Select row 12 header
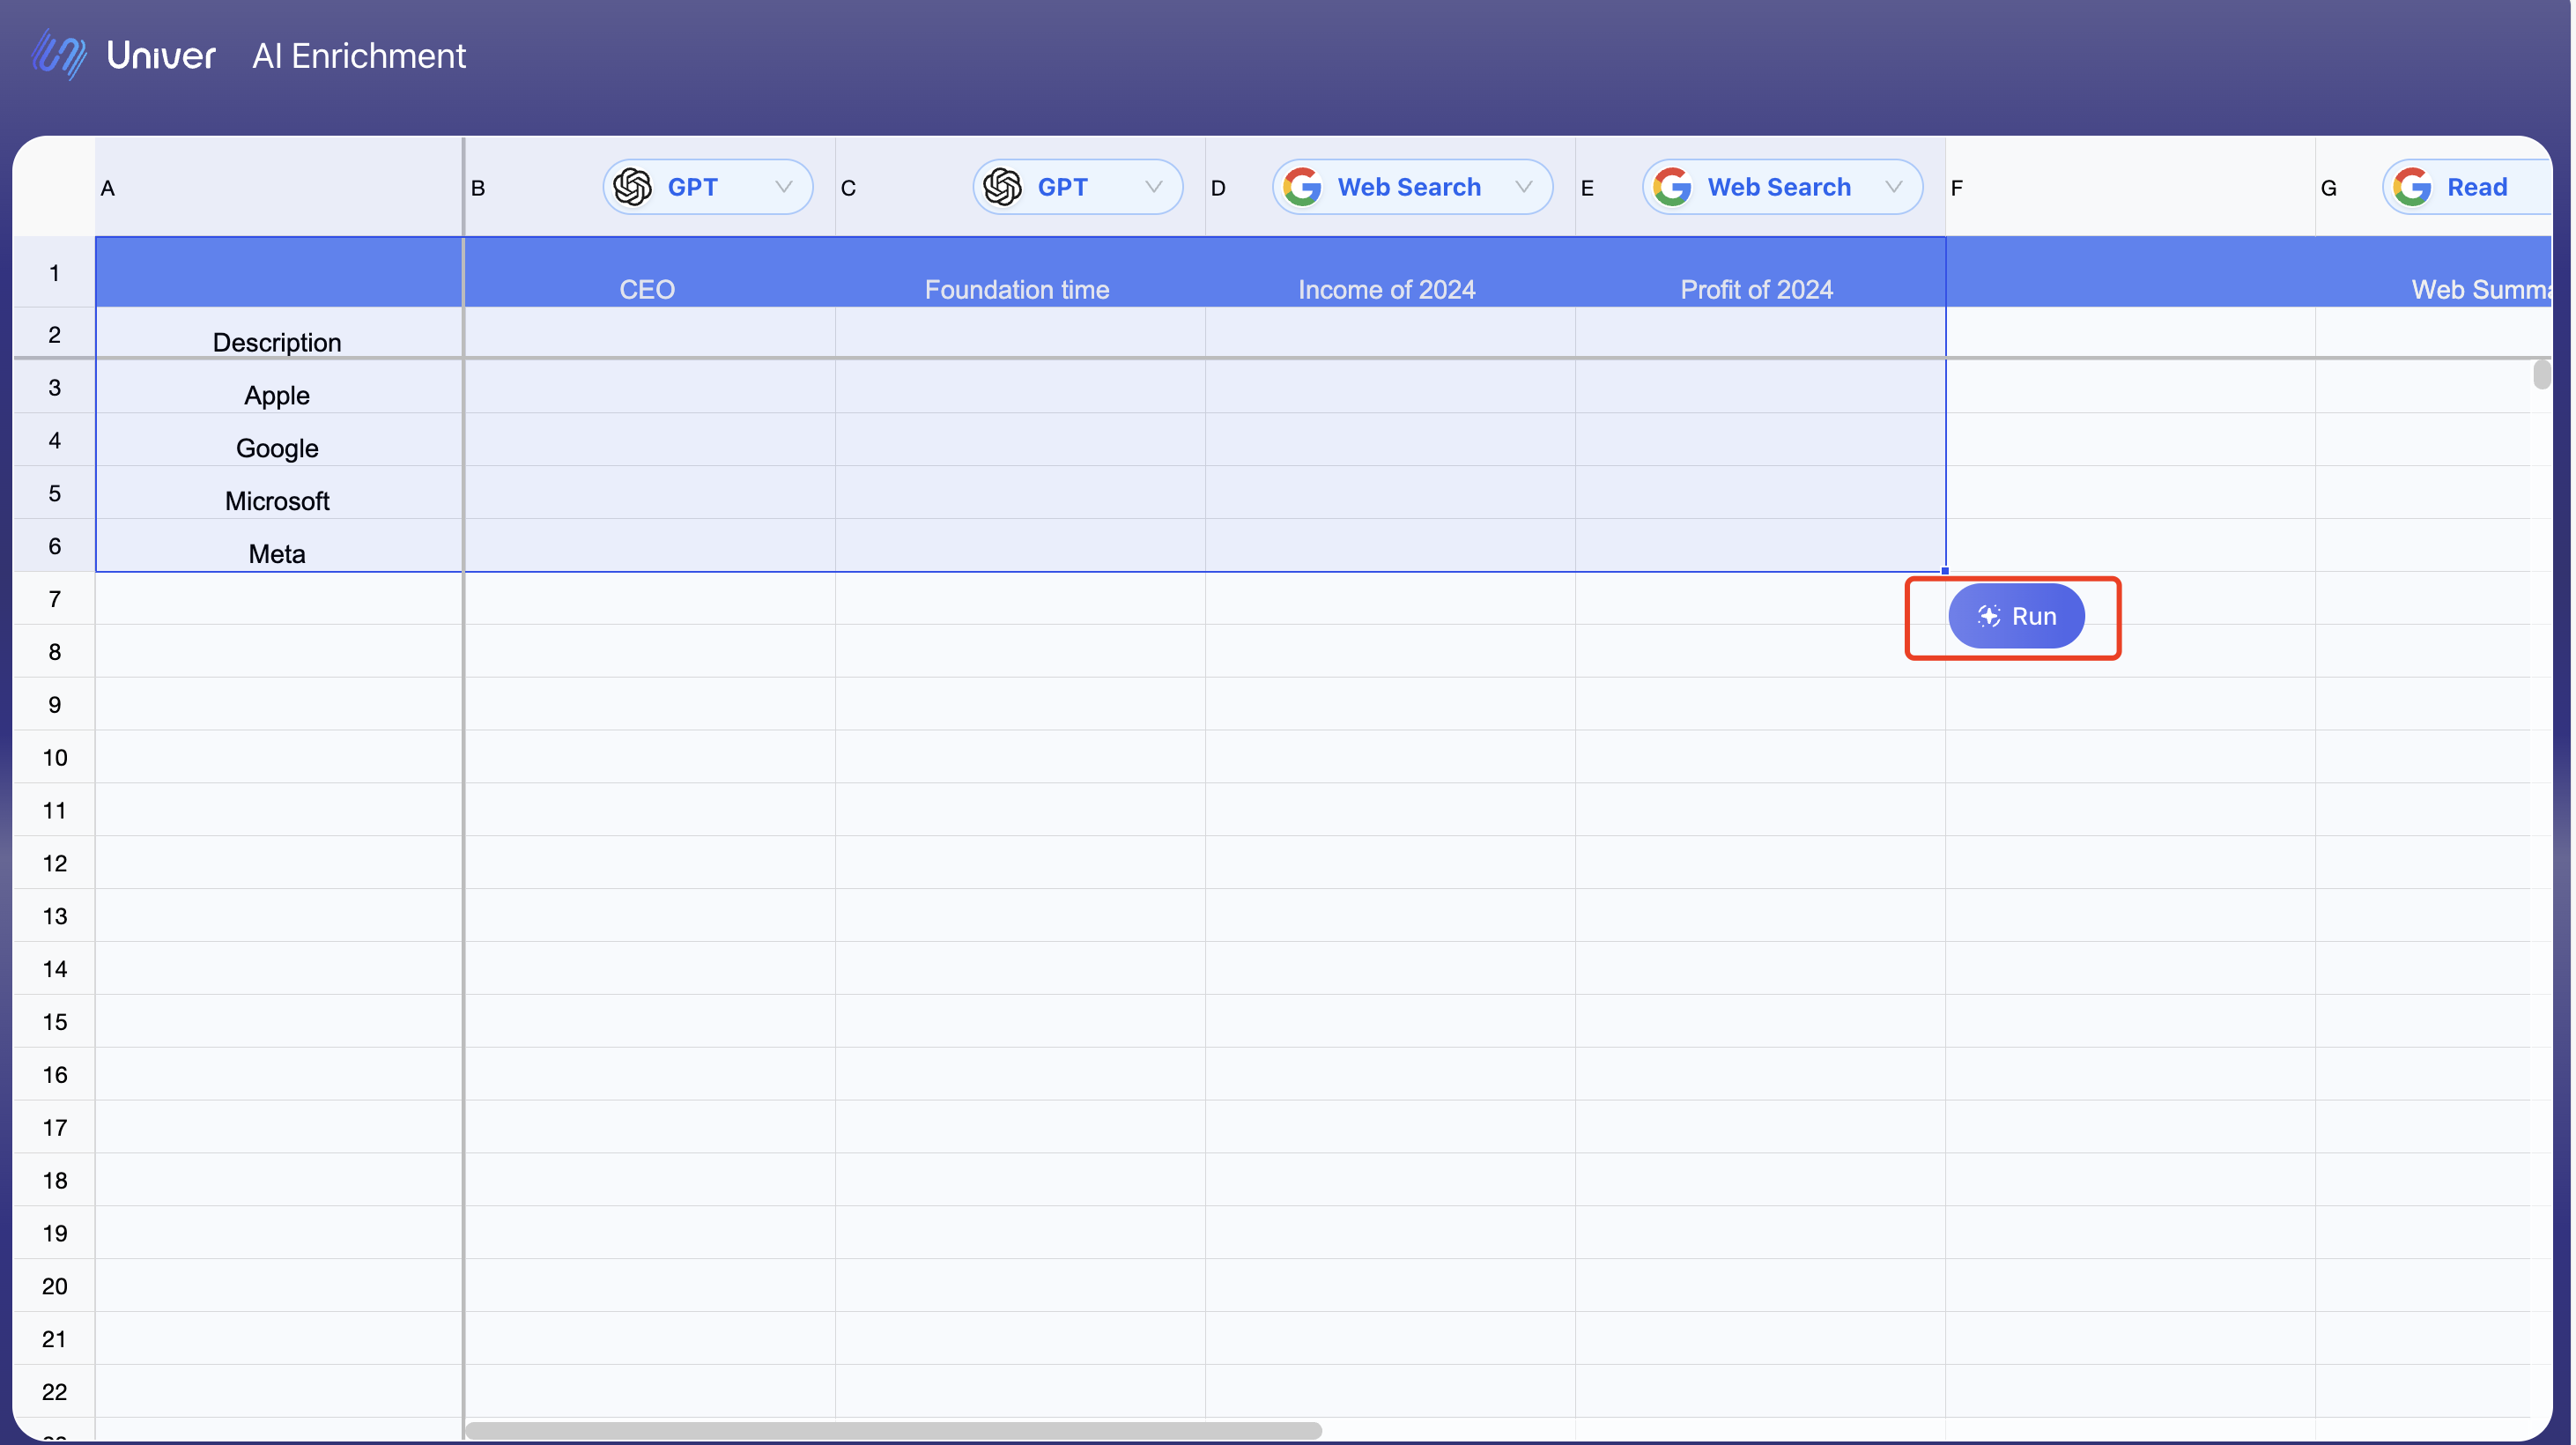The width and height of the screenshot is (2576, 1445). (x=54, y=863)
